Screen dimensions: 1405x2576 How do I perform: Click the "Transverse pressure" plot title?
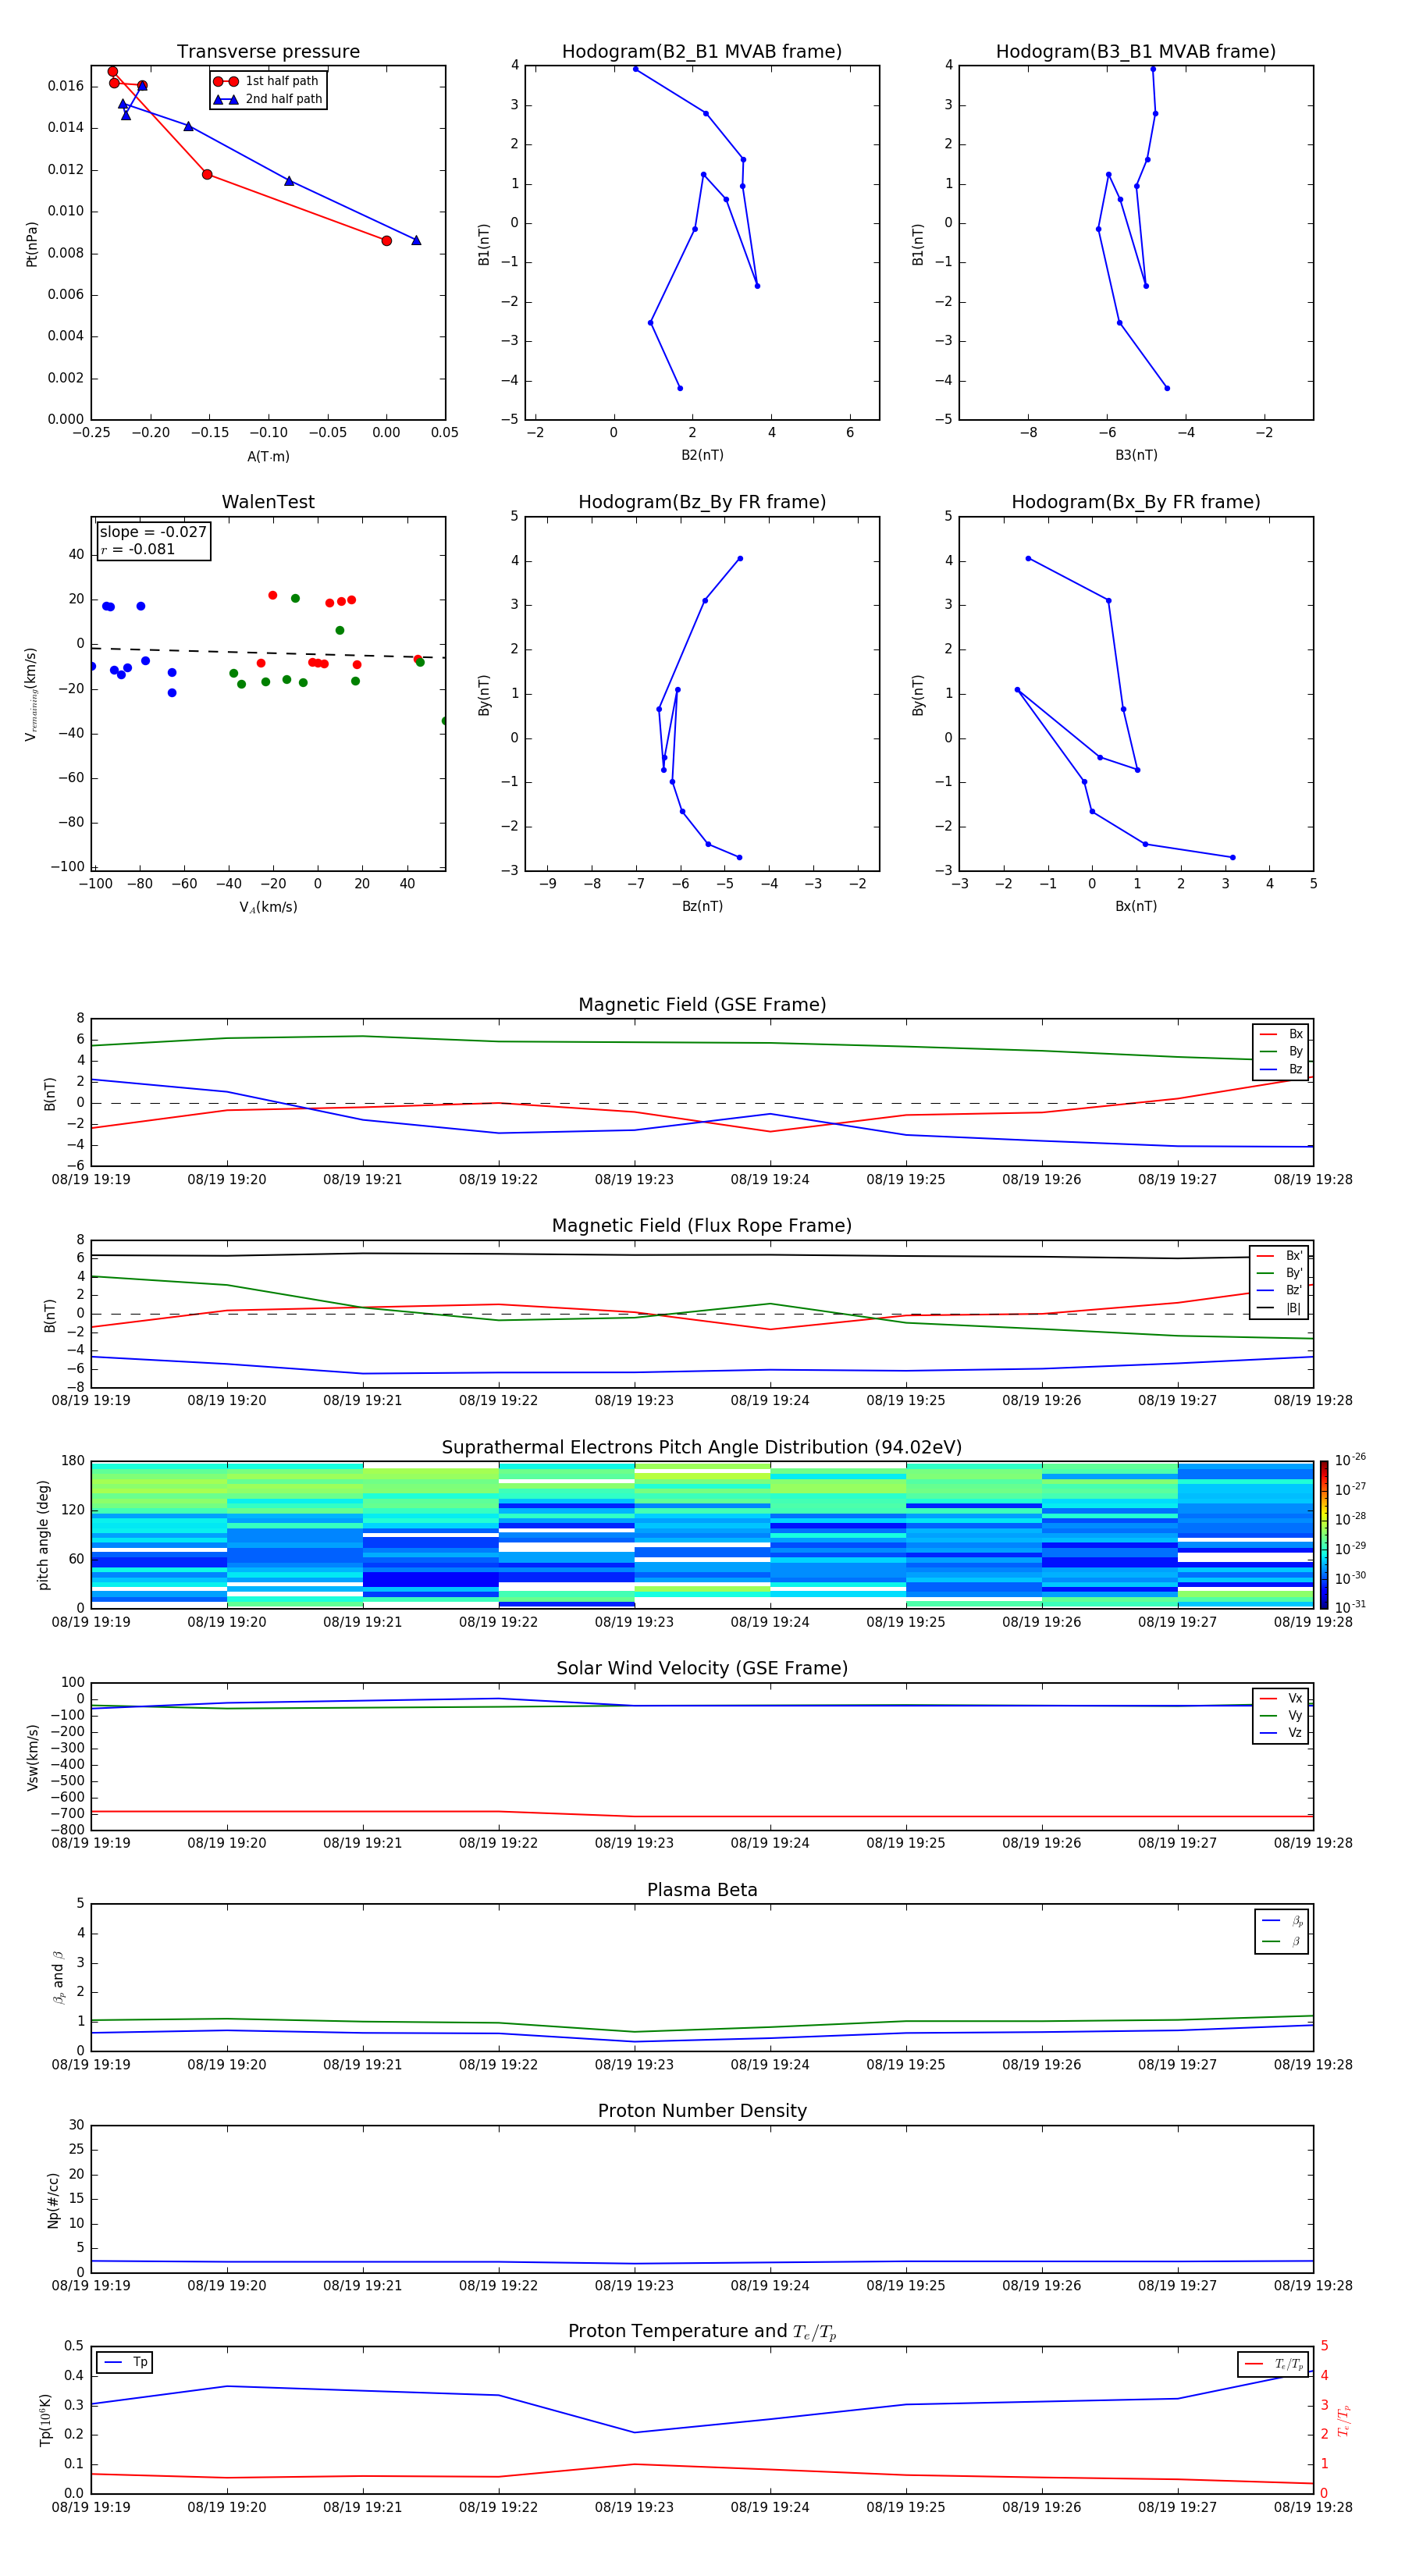coord(268,51)
